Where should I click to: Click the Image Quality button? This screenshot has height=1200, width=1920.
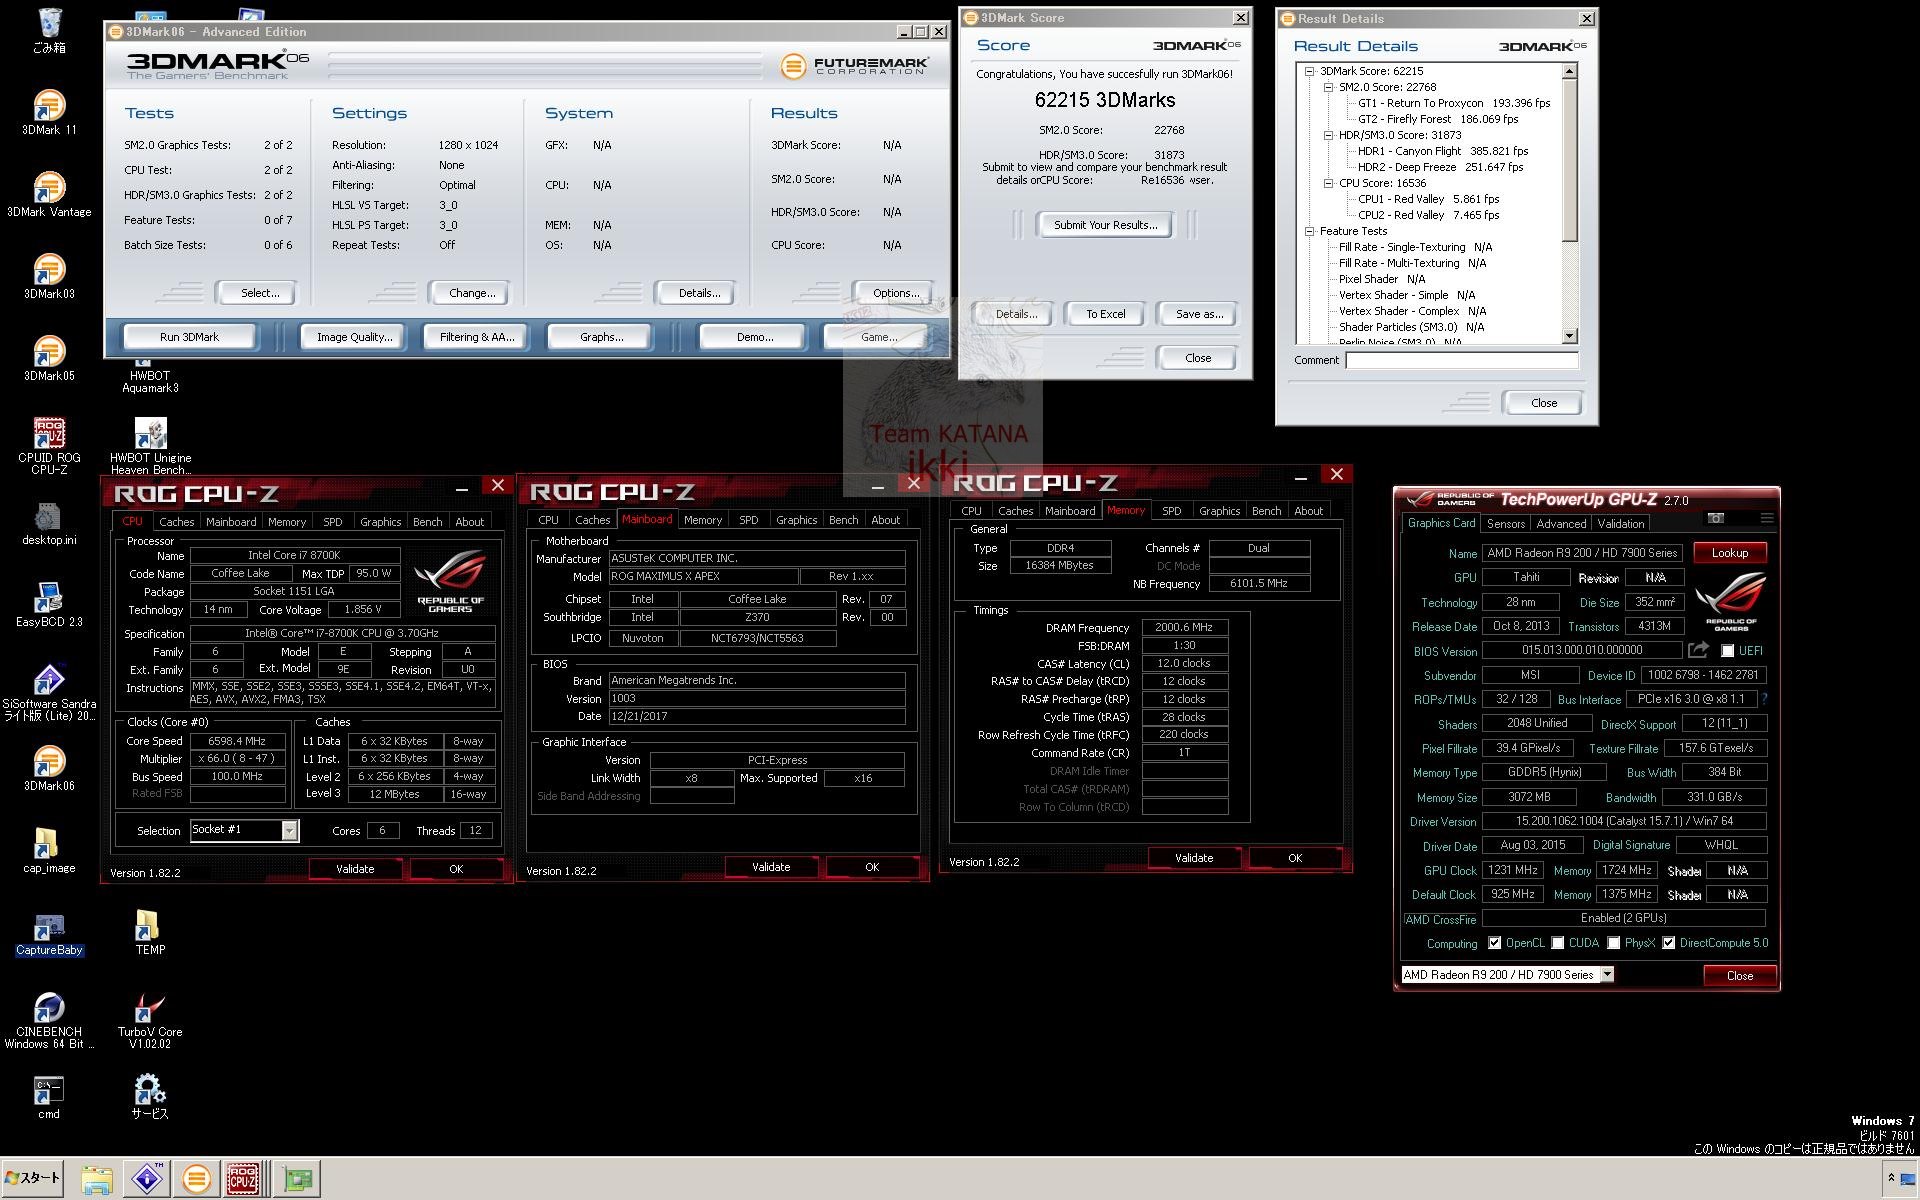tap(354, 337)
